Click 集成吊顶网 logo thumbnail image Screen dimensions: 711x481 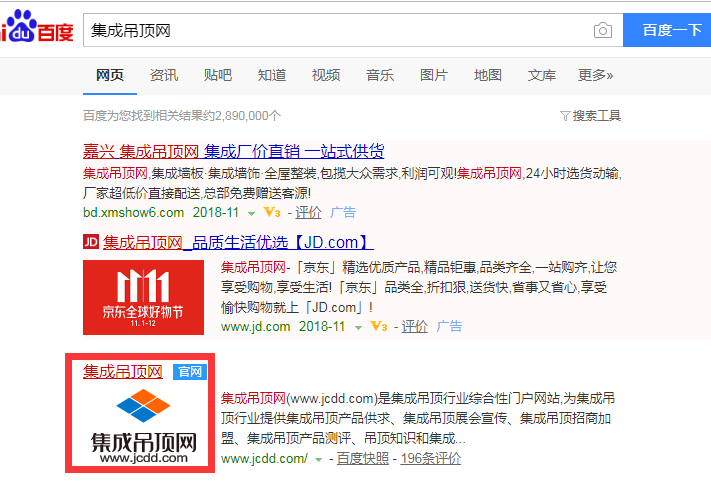point(143,426)
